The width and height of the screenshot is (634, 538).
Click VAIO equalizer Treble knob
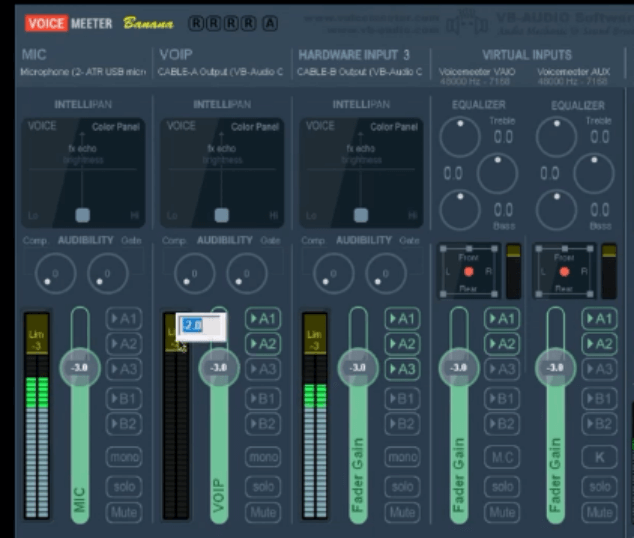[460, 137]
